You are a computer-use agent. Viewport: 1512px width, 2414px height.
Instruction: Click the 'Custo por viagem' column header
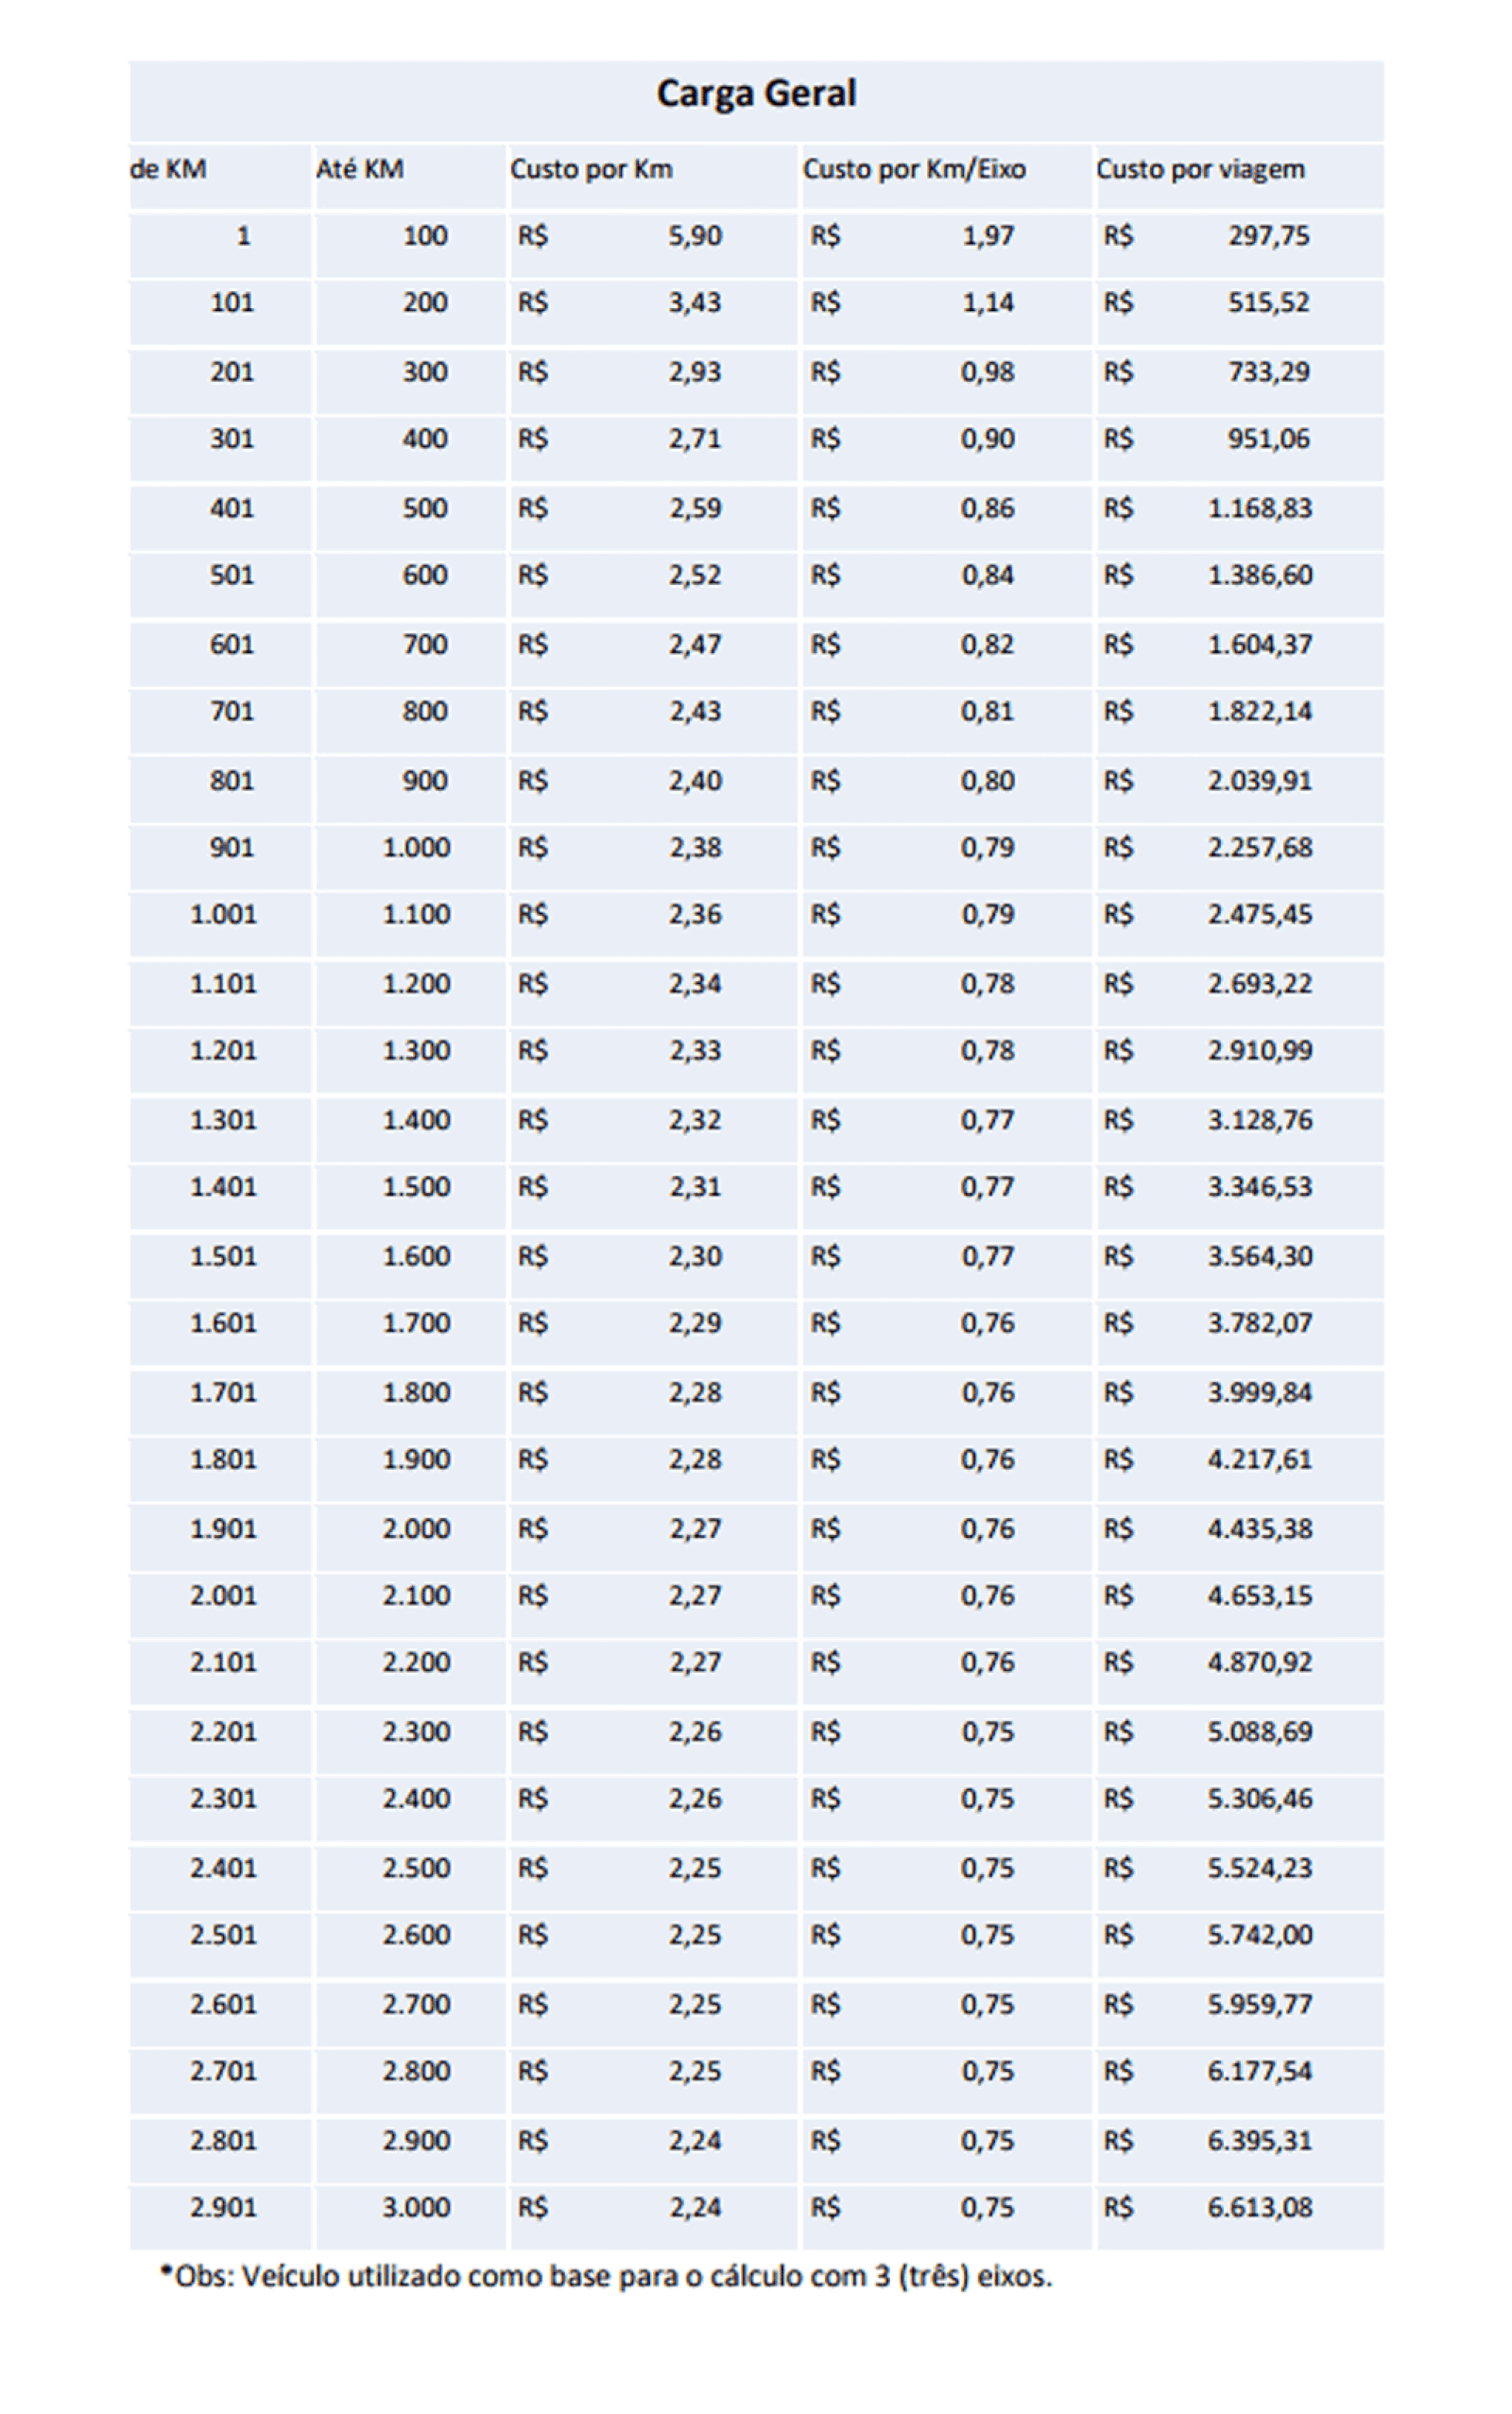pos(1200,169)
